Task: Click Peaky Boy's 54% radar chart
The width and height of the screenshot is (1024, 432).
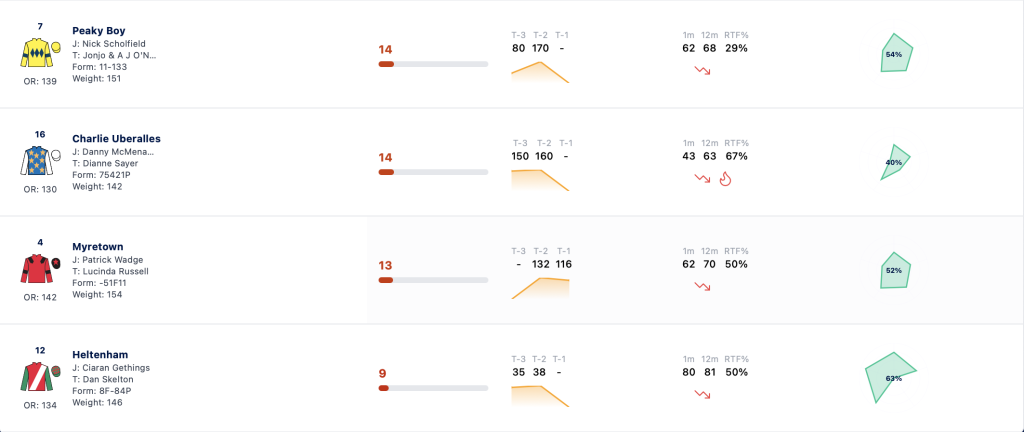Action: 896,54
